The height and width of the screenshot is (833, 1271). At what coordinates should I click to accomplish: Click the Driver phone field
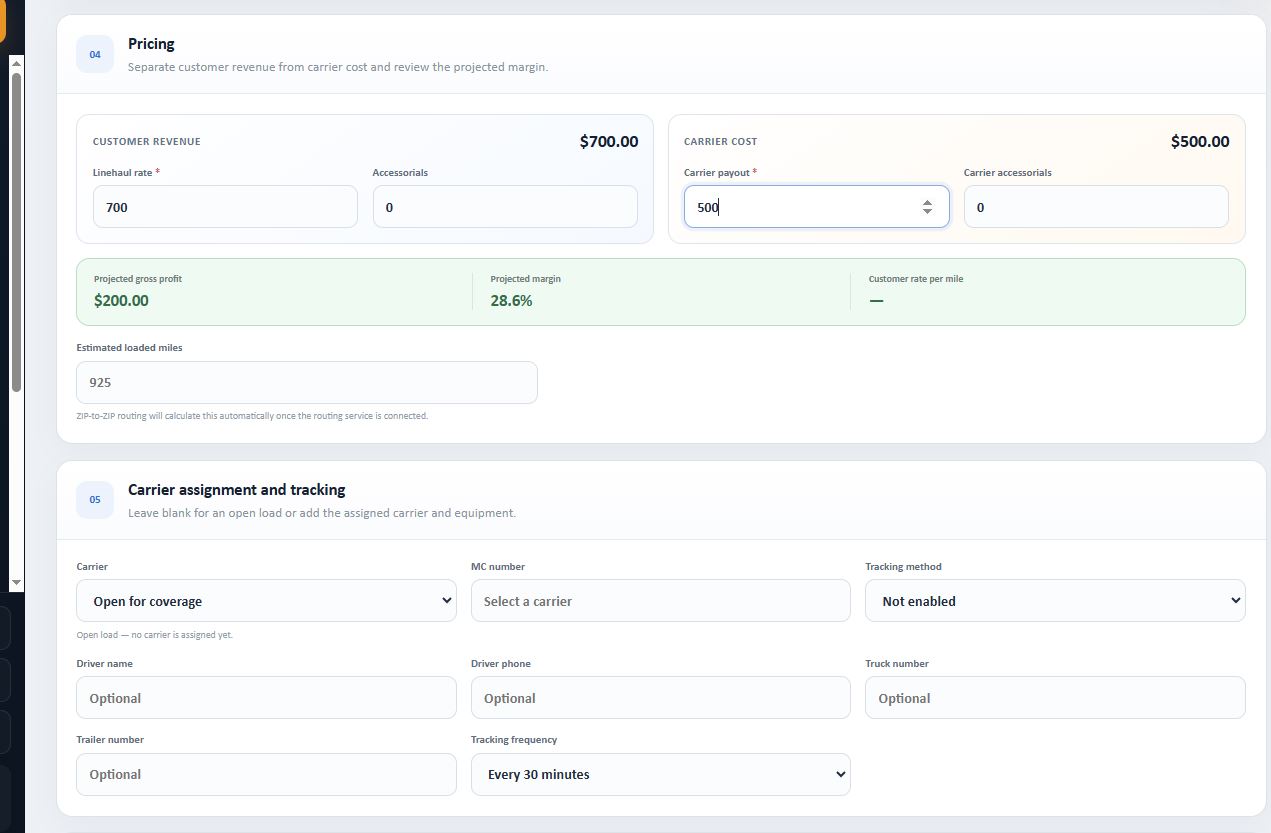click(x=661, y=698)
